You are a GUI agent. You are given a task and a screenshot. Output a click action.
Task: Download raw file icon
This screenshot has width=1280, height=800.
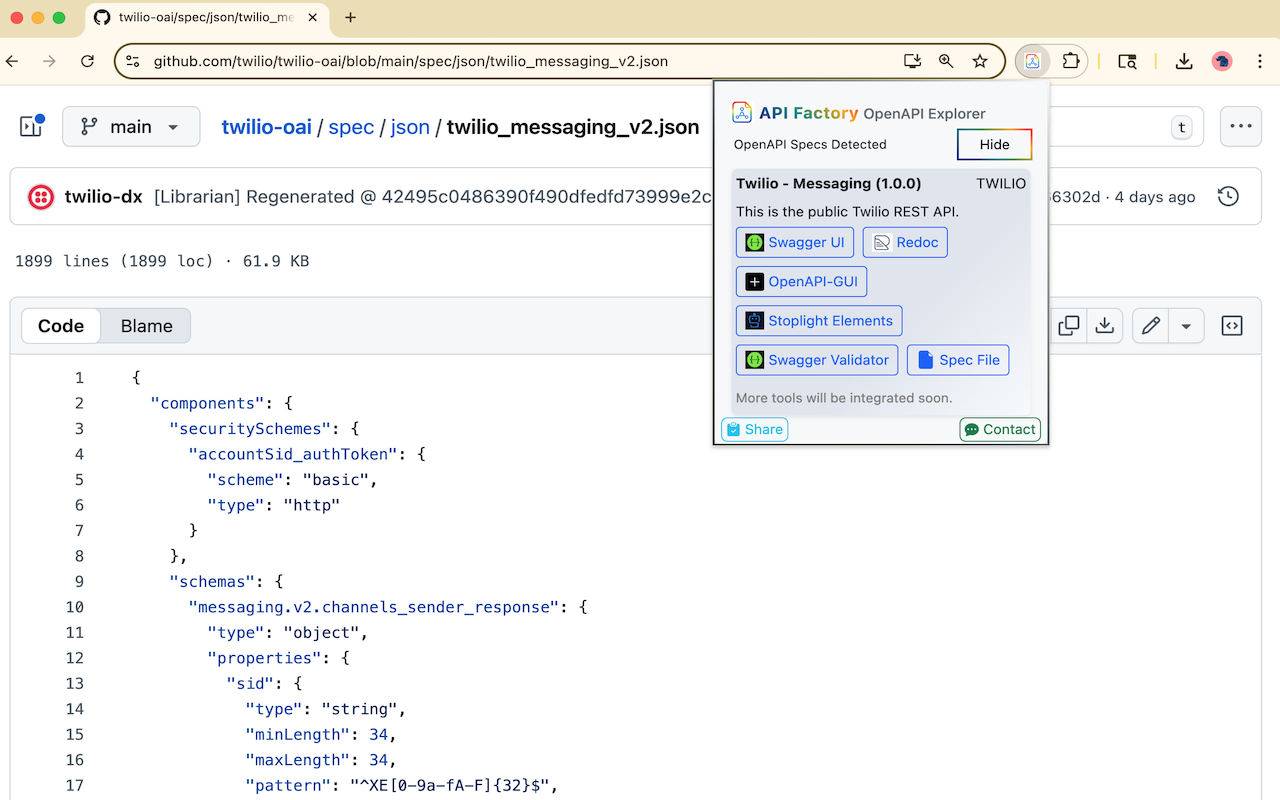1104,326
